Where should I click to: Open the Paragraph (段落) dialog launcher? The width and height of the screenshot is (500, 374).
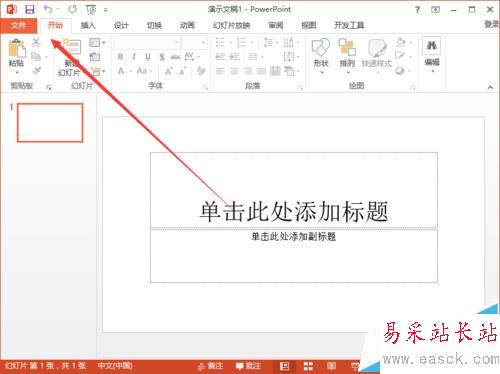point(300,87)
